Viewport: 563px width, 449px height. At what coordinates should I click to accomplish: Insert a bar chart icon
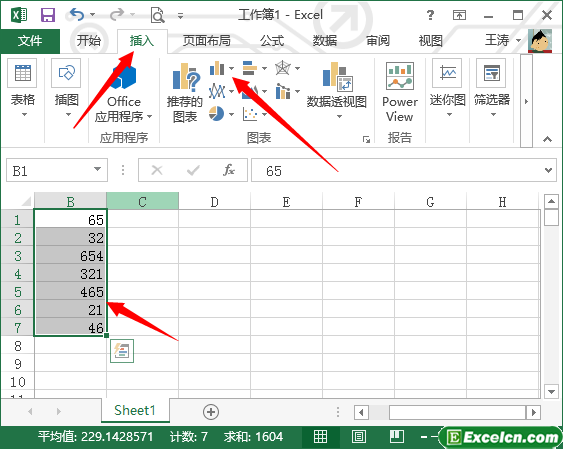(x=250, y=68)
